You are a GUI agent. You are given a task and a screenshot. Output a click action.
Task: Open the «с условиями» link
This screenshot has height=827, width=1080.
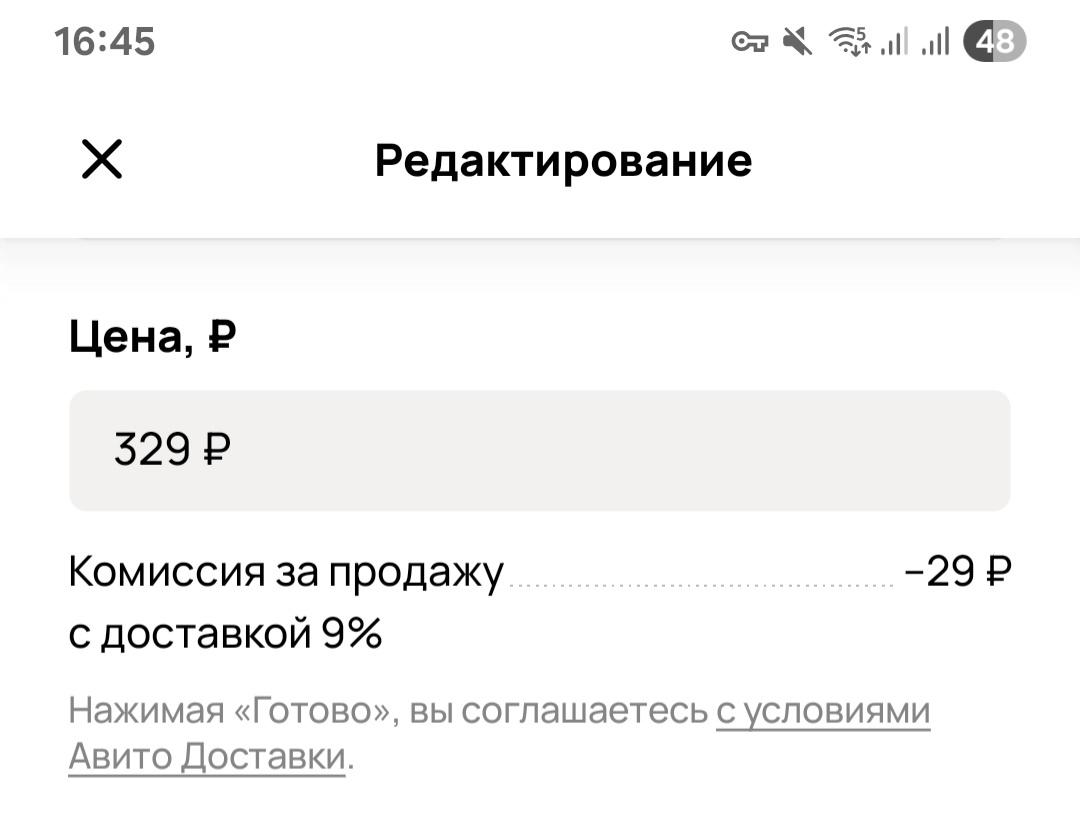(x=823, y=711)
